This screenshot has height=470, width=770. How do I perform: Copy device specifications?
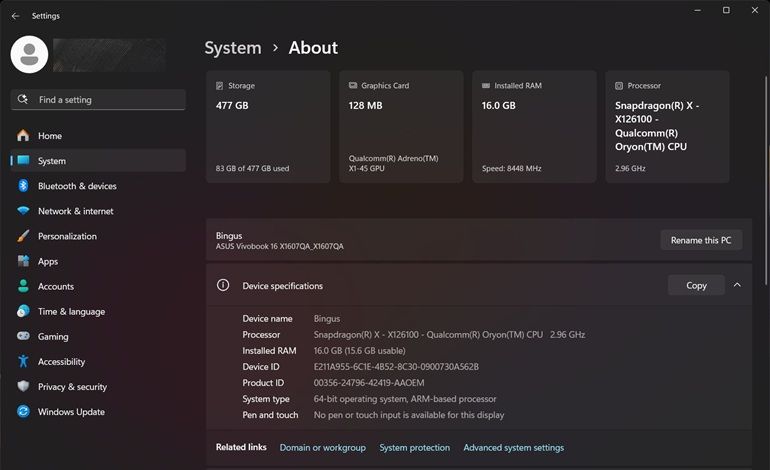click(696, 285)
